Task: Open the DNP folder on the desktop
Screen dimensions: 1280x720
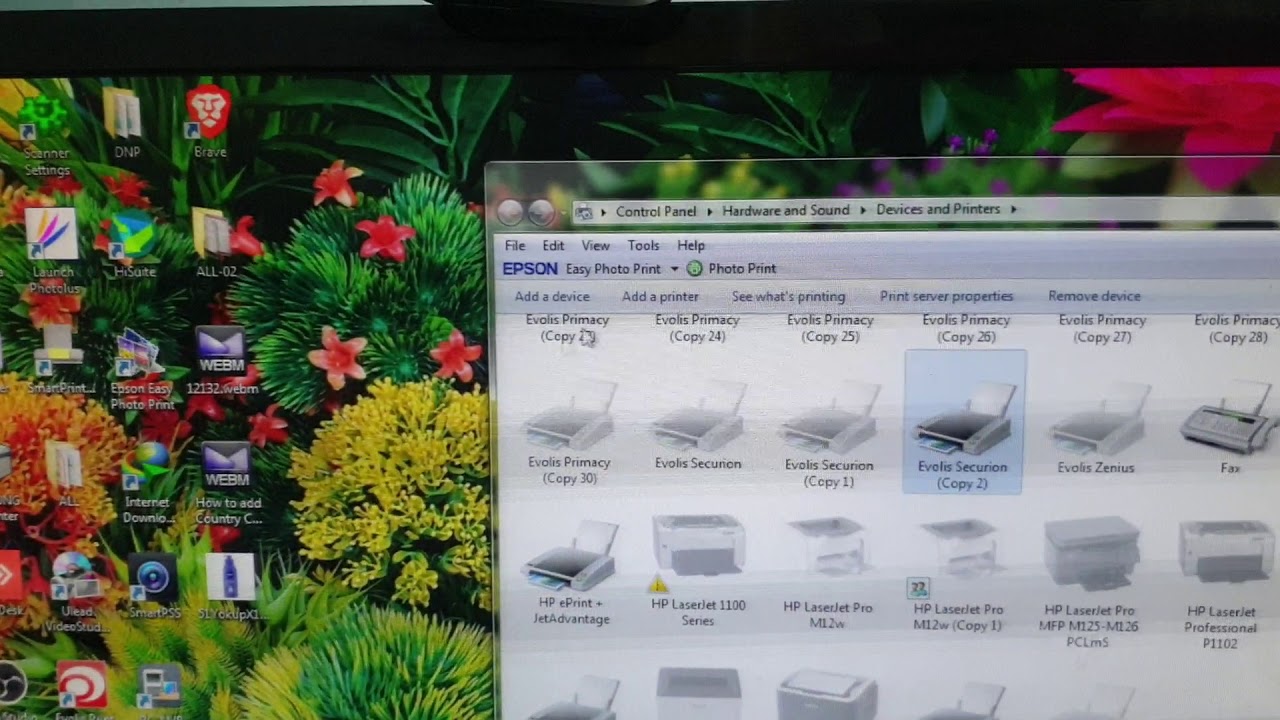Action: coord(126,122)
